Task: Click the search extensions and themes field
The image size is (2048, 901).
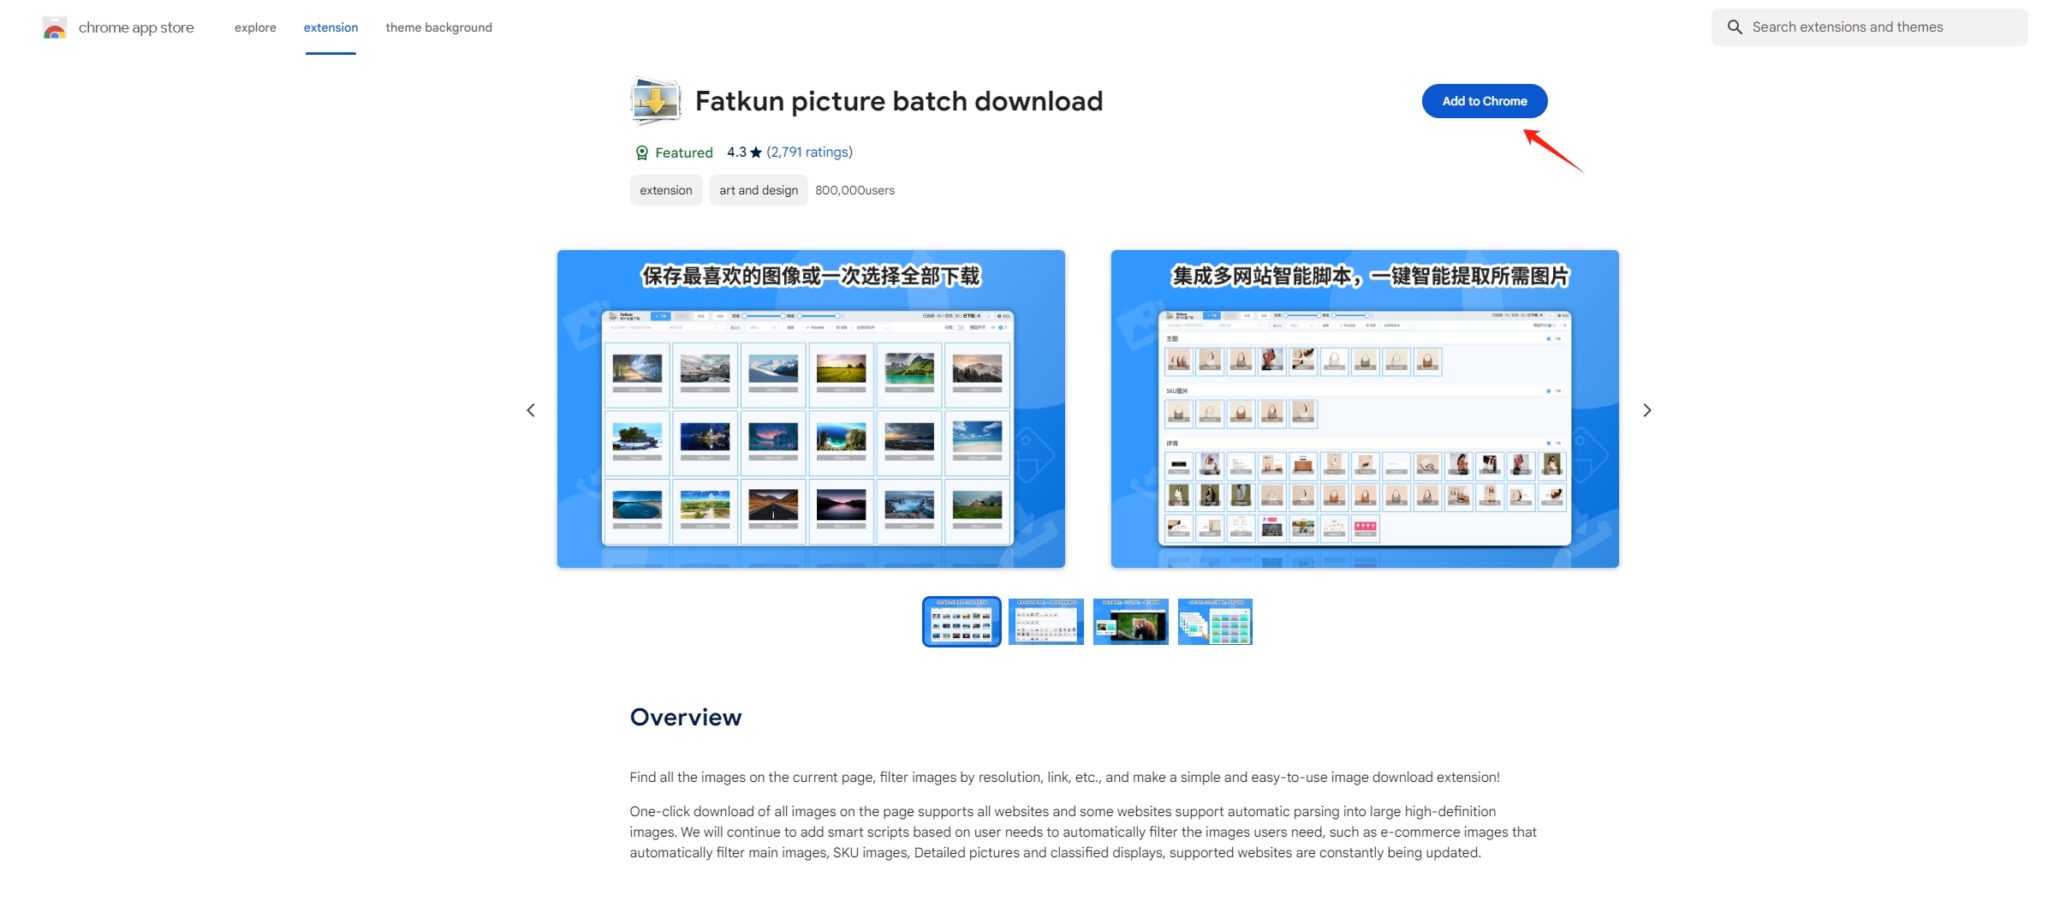Action: [1870, 27]
